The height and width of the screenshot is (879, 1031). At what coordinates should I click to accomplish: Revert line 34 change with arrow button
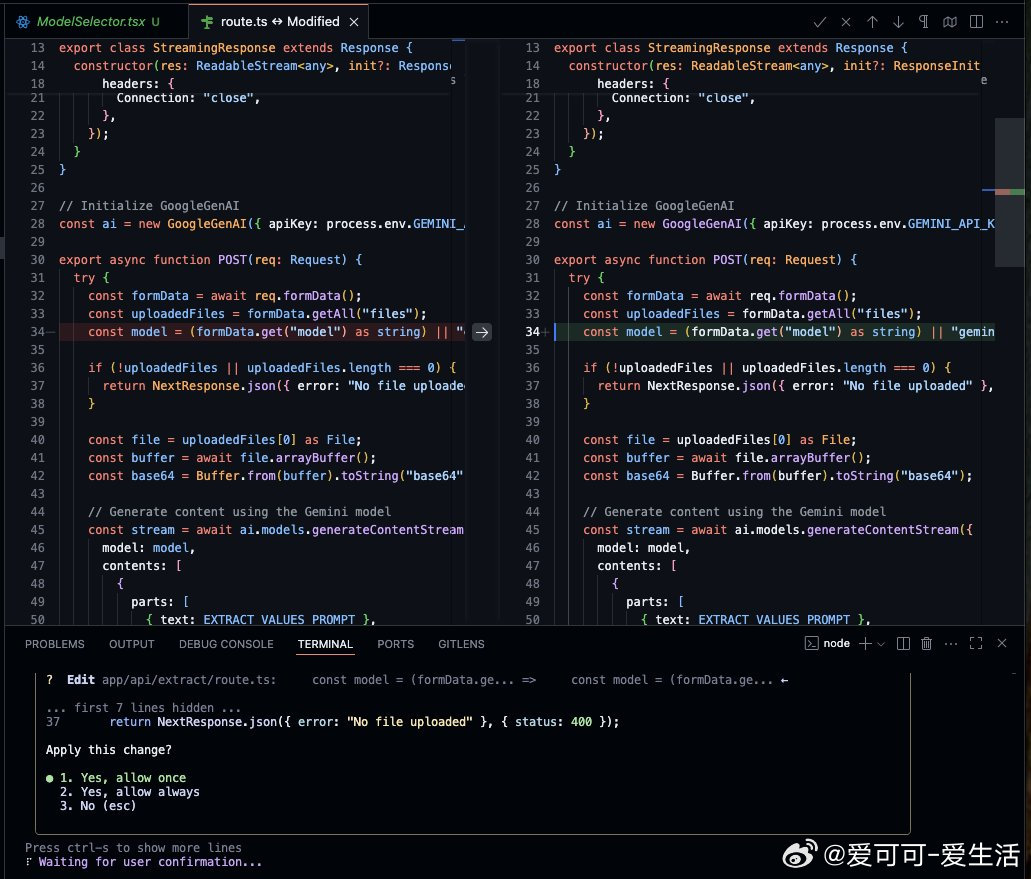coord(482,332)
